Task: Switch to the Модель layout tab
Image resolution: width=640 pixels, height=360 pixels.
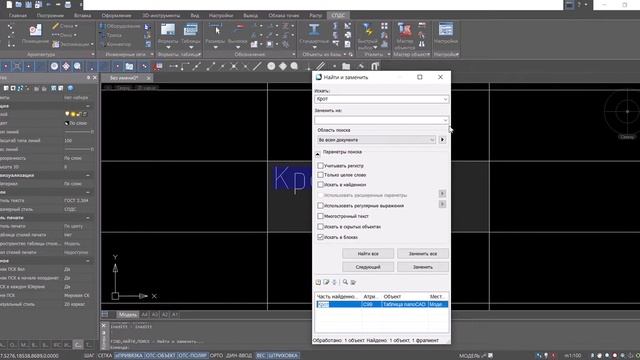Action: click(x=128, y=314)
